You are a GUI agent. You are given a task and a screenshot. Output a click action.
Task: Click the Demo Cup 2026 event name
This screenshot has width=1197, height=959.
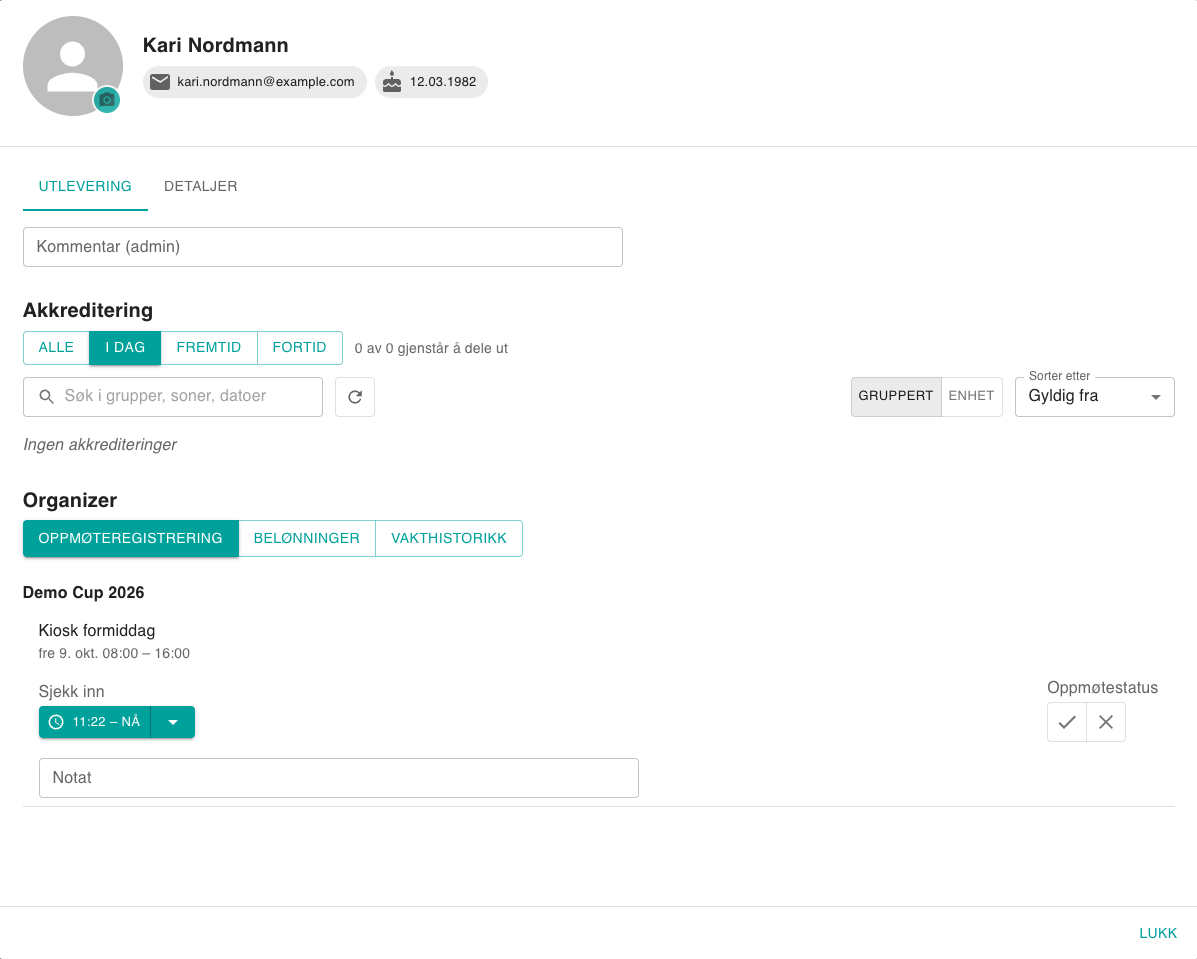[x=84, y=593]
